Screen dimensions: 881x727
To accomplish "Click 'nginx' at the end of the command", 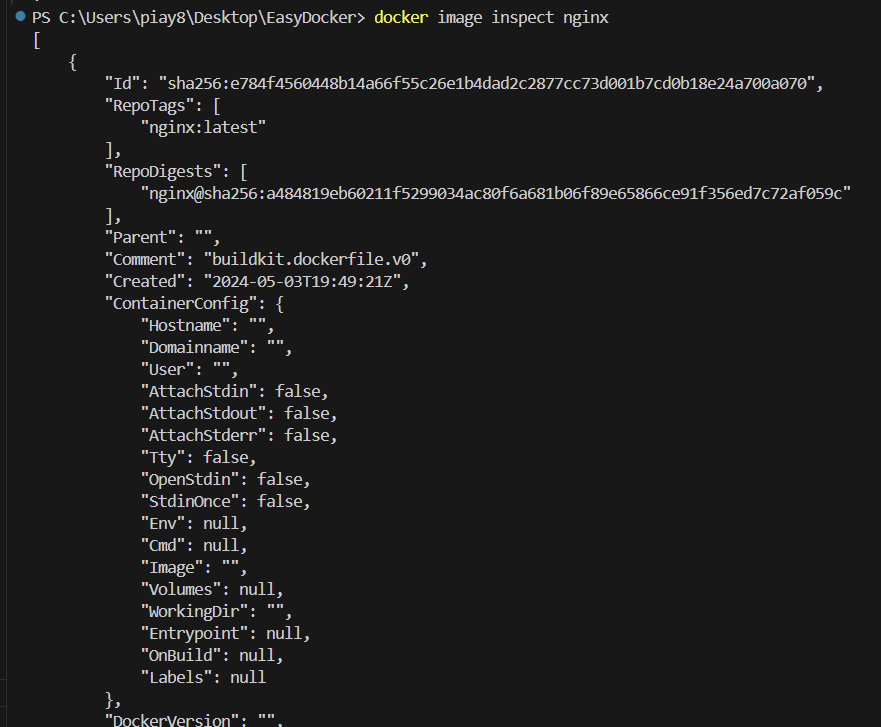I will pos(585,19).
